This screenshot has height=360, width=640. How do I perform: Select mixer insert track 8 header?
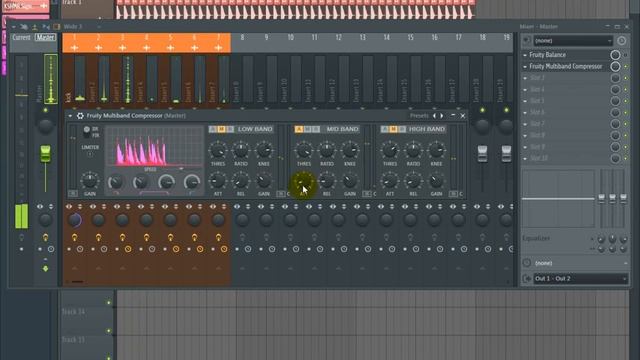coord(242,42)
